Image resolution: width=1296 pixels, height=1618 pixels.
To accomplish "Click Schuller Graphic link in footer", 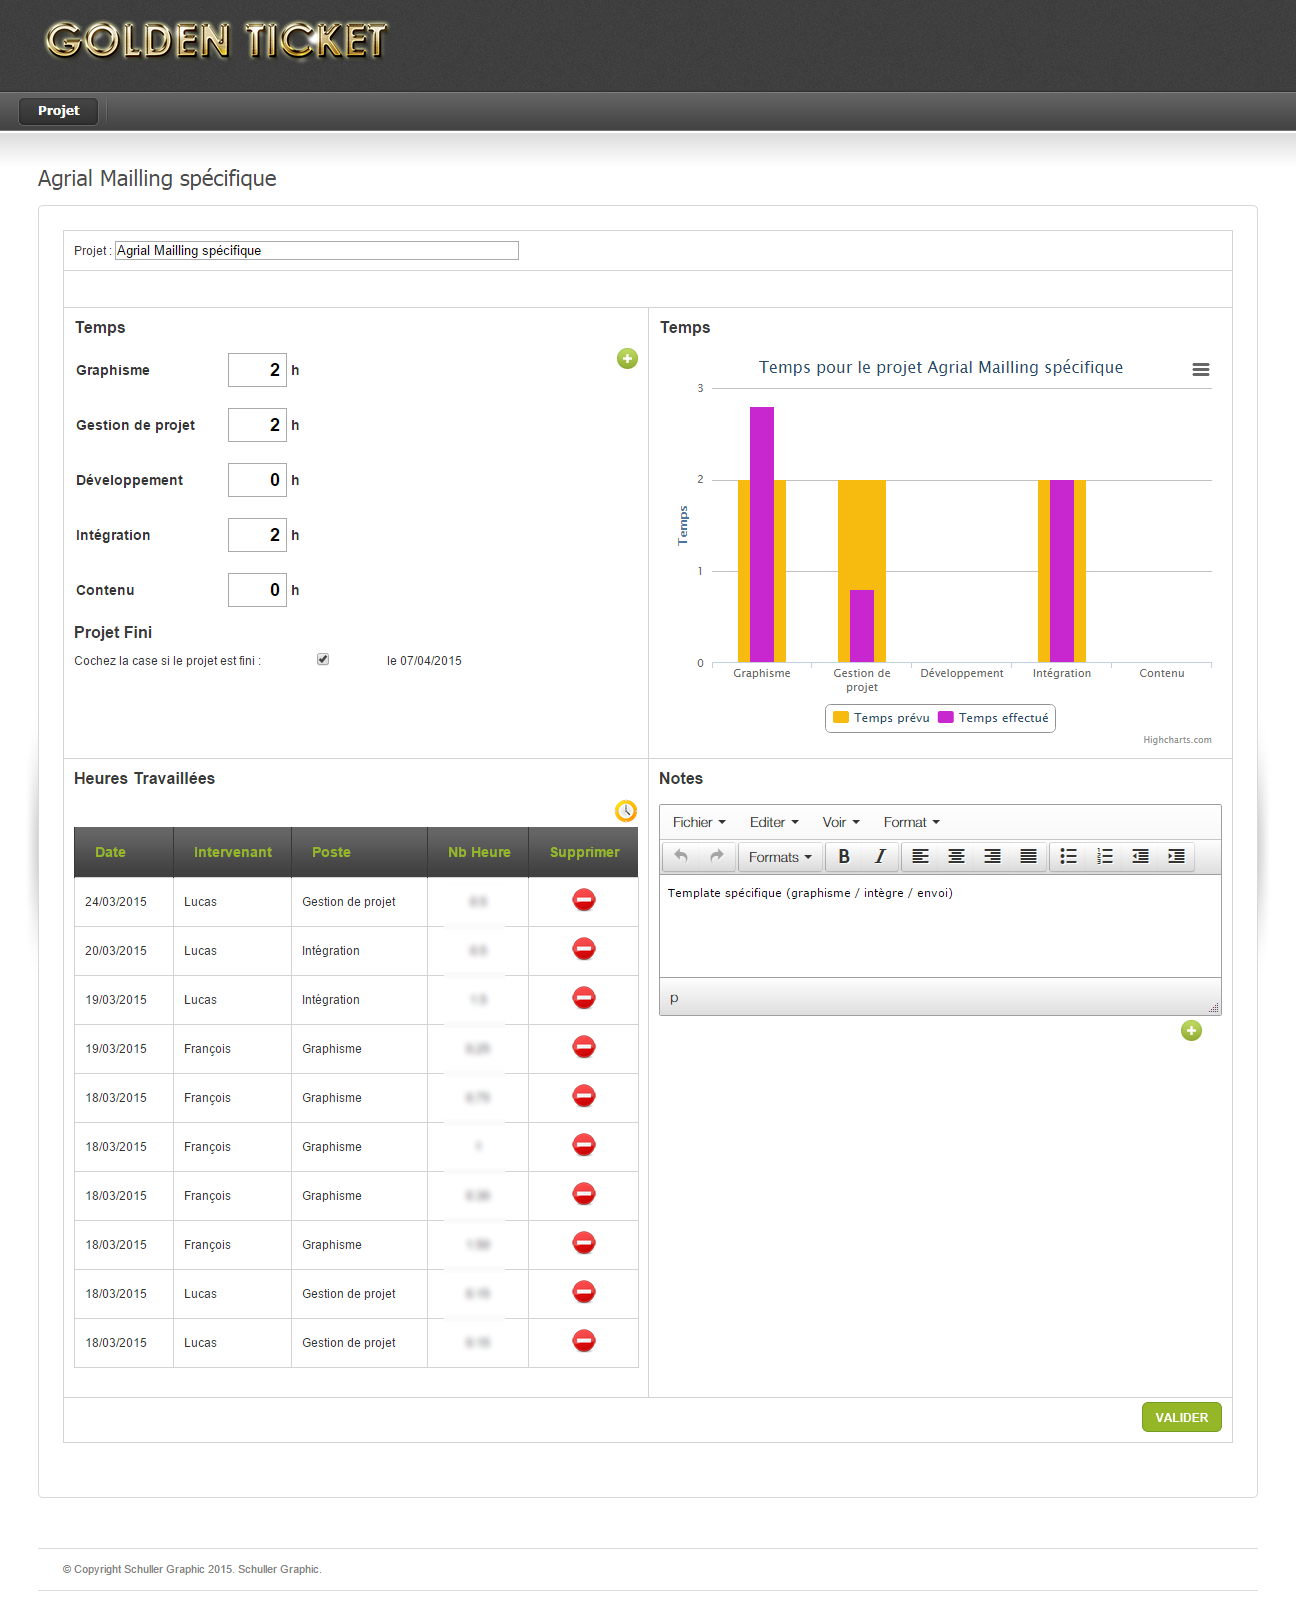I will [279, 1569].
